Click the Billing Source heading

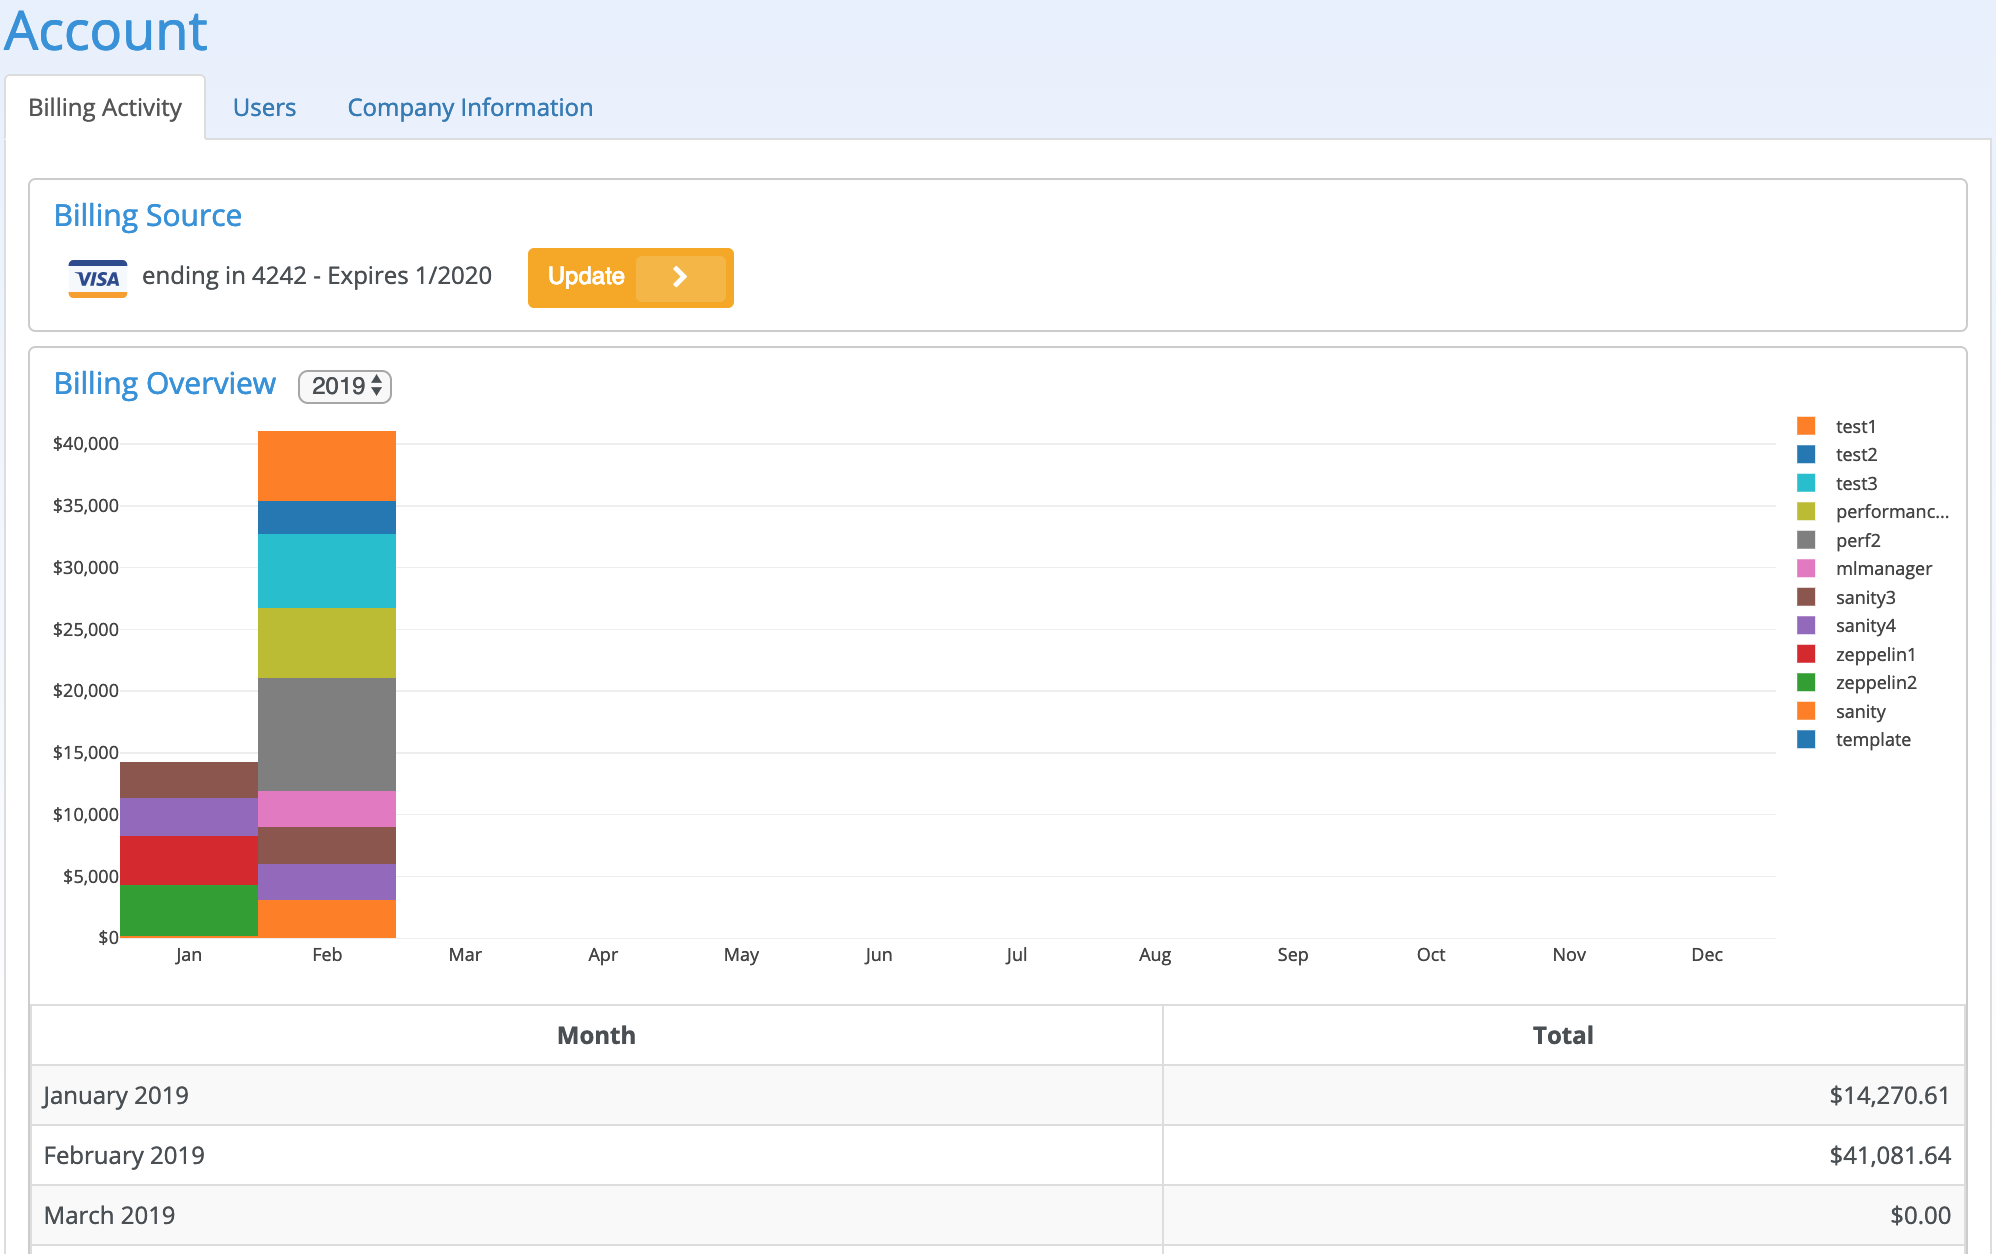coord(148,216)
